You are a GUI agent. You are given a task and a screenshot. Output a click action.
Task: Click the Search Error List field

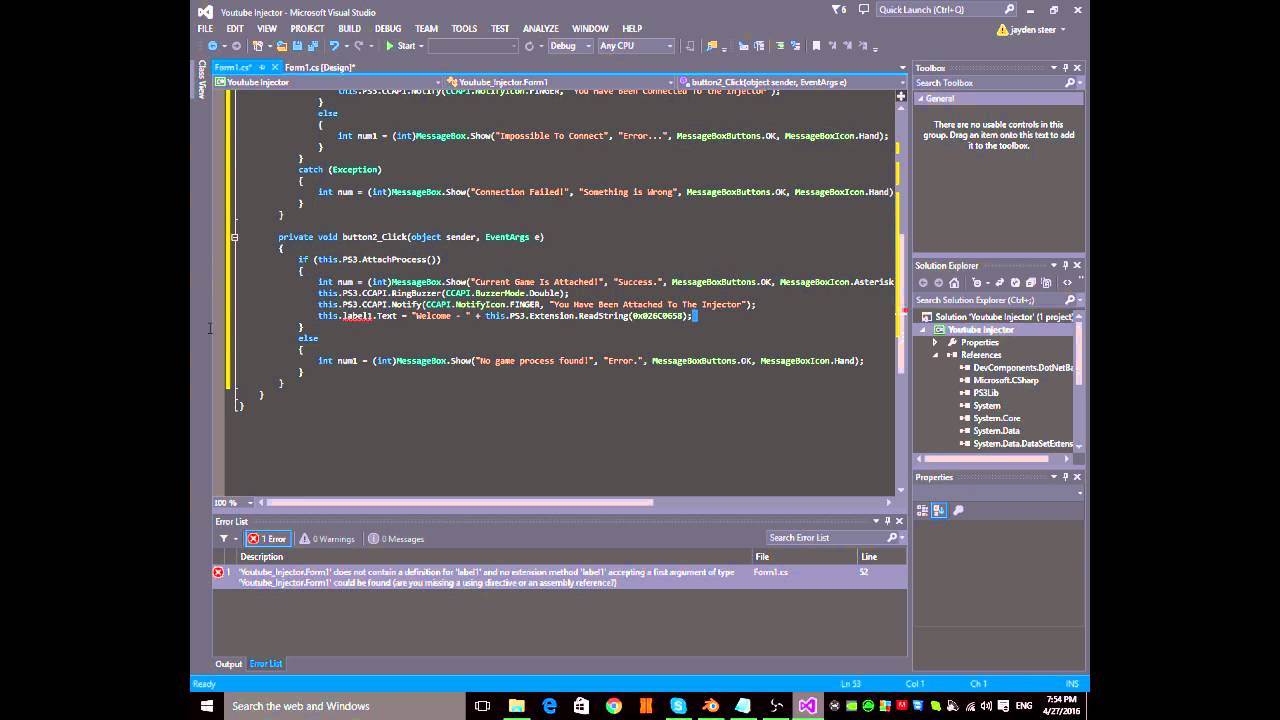pos(834,538)
